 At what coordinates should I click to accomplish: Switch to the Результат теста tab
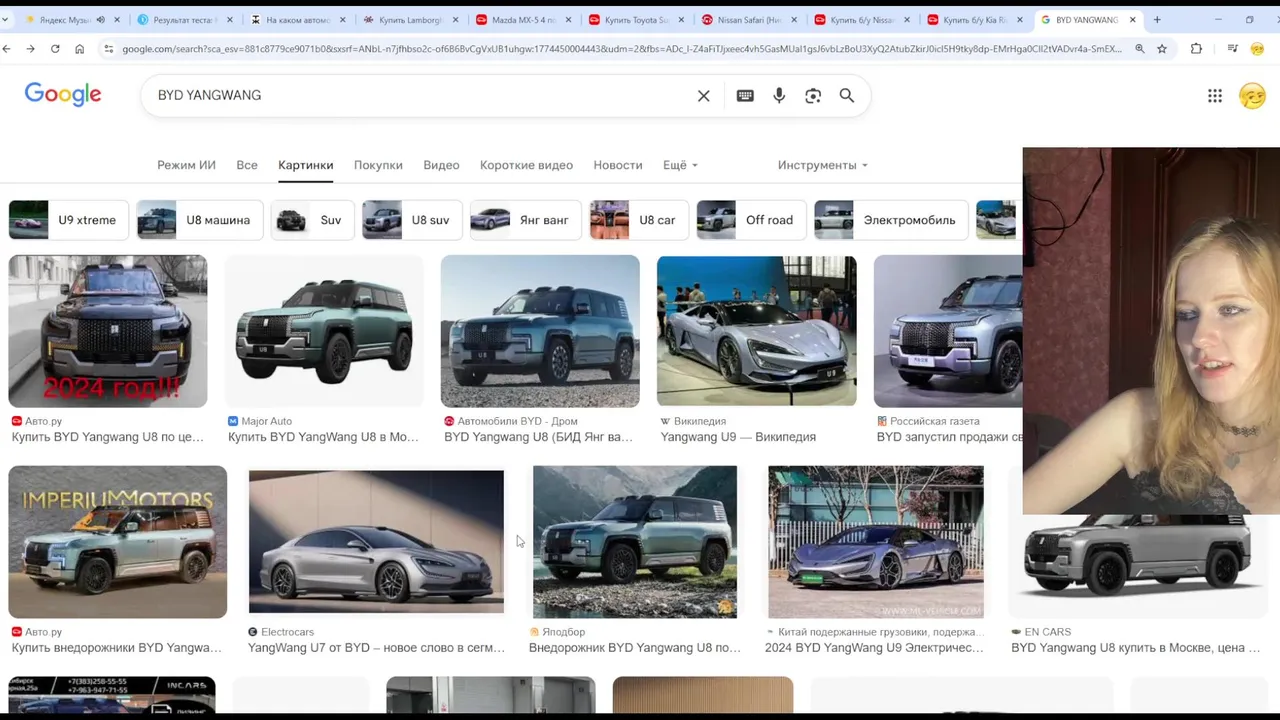pyautogui.click(x=184, y=19)
